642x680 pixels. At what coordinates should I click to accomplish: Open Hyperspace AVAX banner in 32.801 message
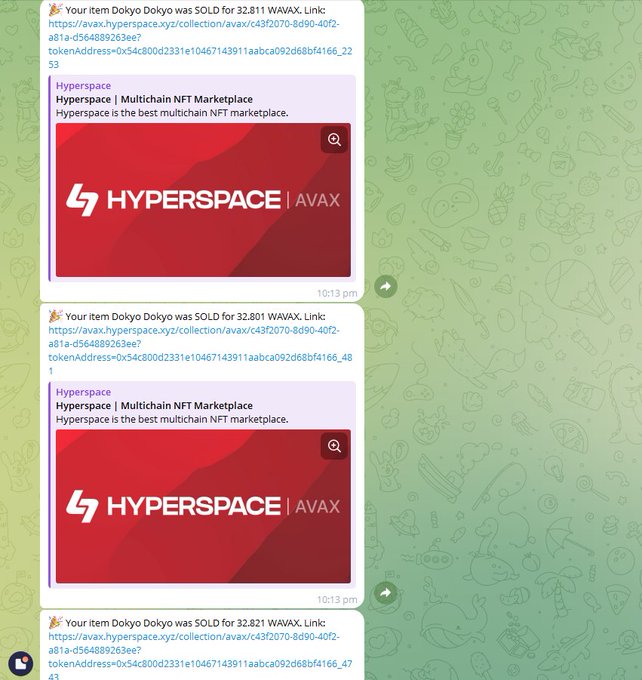203,506
